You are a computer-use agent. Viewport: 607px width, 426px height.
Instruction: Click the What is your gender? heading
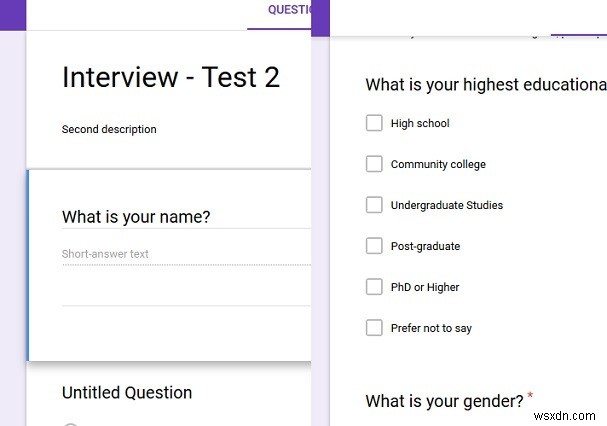[444, 401]
